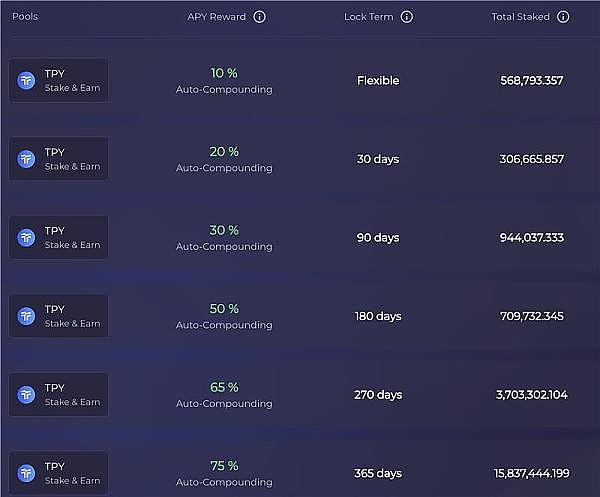
Task: Click the TPY token icon in 270 days pool
Action: click(27, 394)
